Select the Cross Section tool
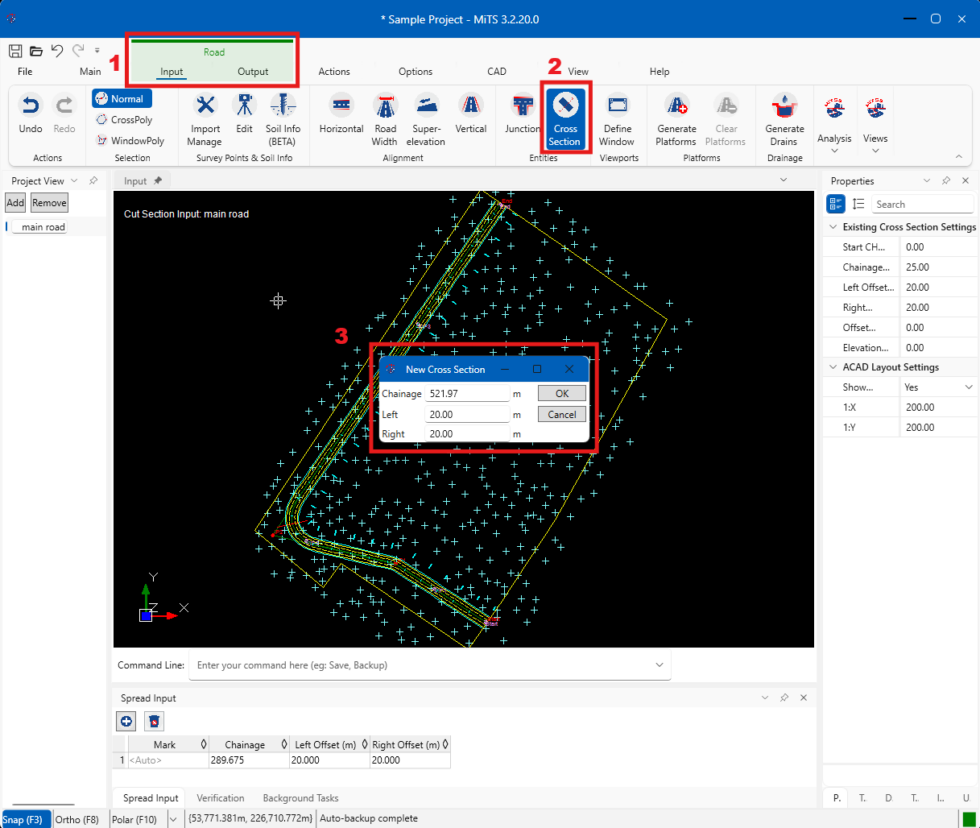Screen dimensions: 980x828 [566, 117]
